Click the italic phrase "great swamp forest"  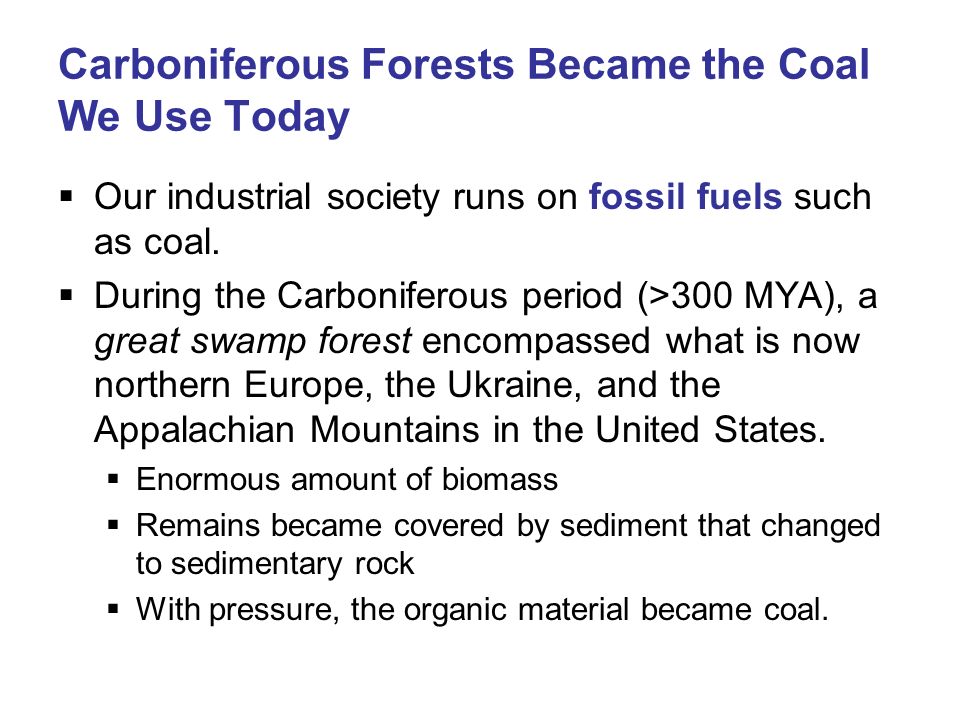253,341
